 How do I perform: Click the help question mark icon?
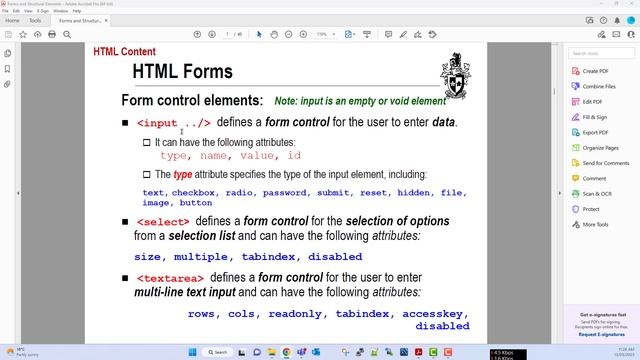coord(603,20)
